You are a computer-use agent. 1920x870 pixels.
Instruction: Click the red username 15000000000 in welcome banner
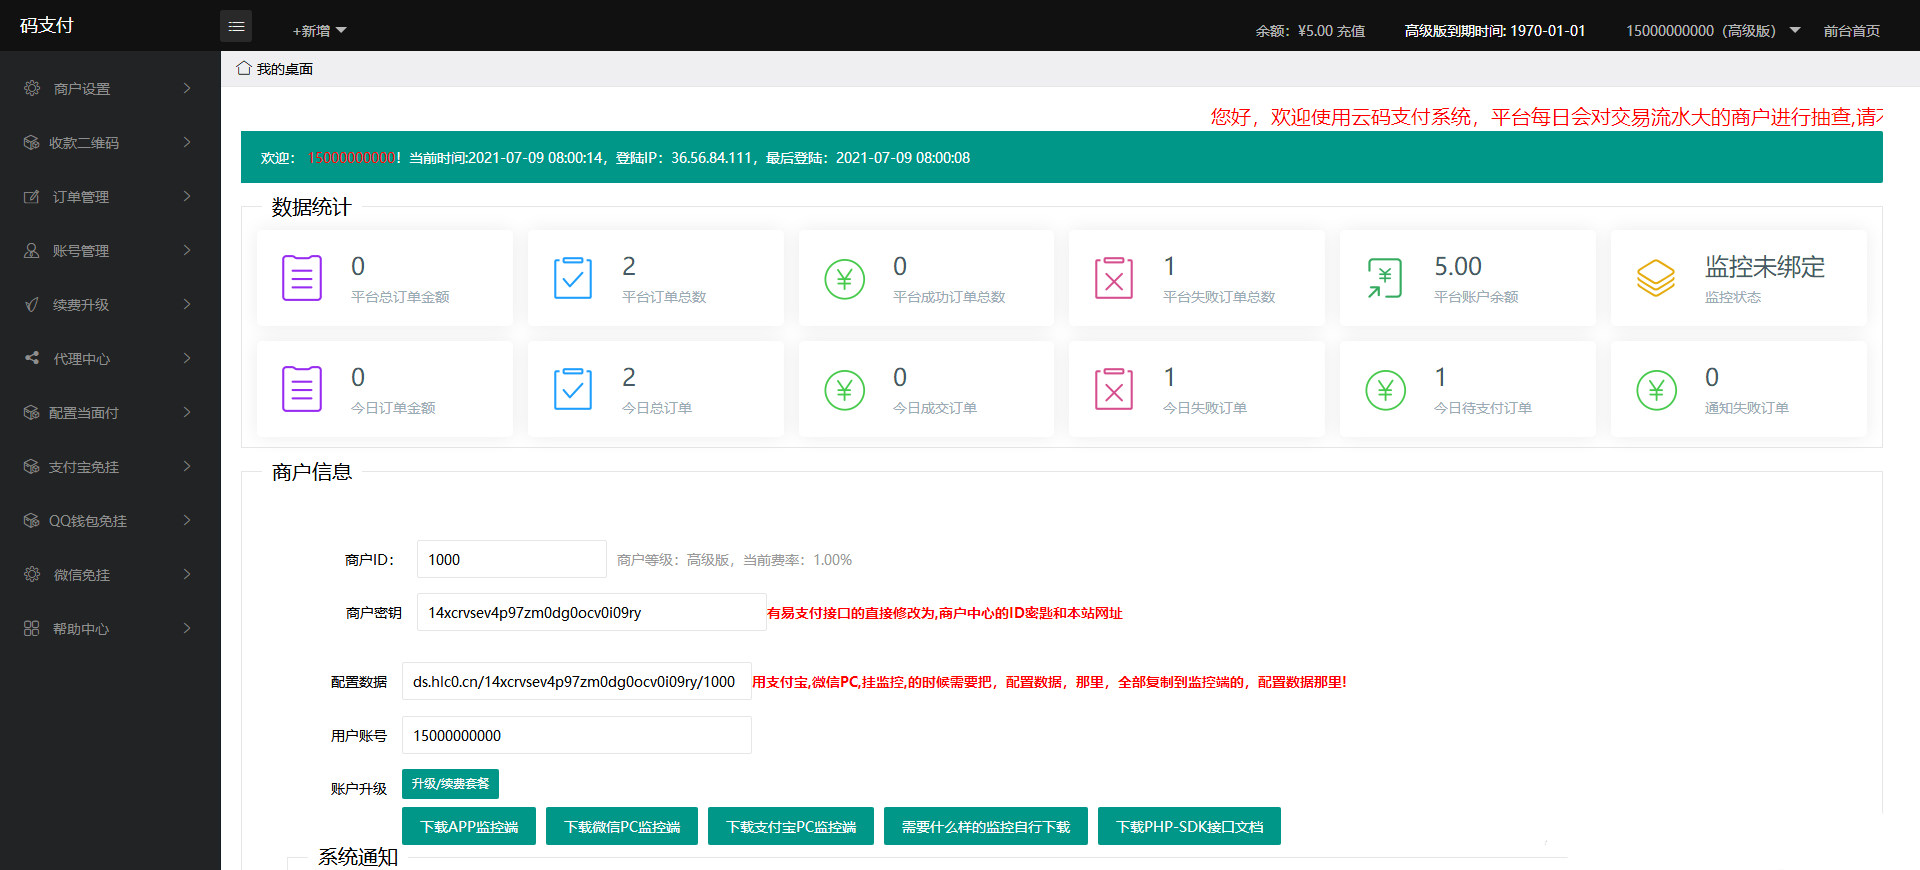(x=353, y=158)
